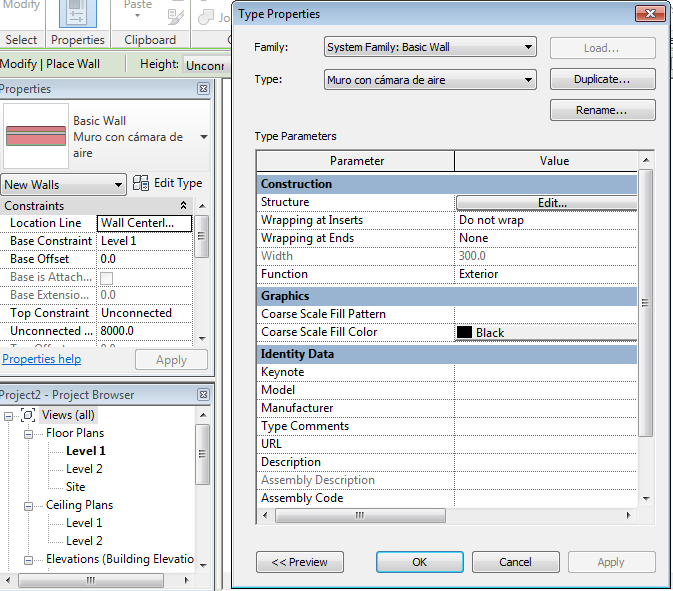Click the Clipboard panel label
The image size is (673, 591).
[150, 40]
